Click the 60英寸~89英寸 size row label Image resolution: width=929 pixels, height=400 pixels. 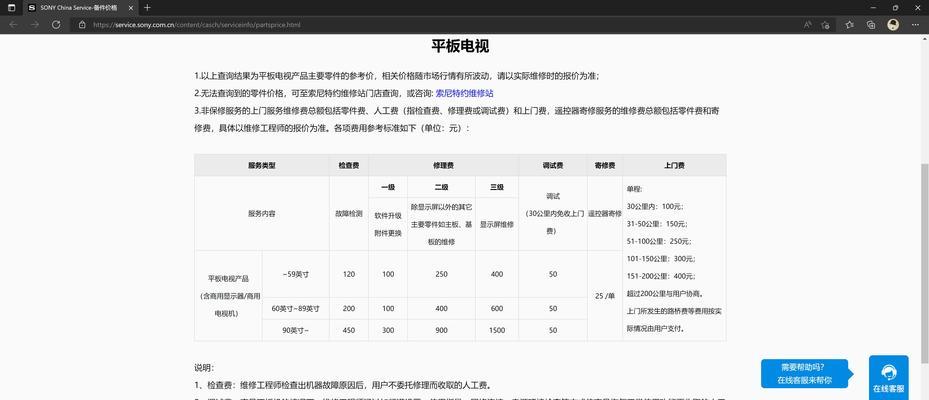(295, 308)
